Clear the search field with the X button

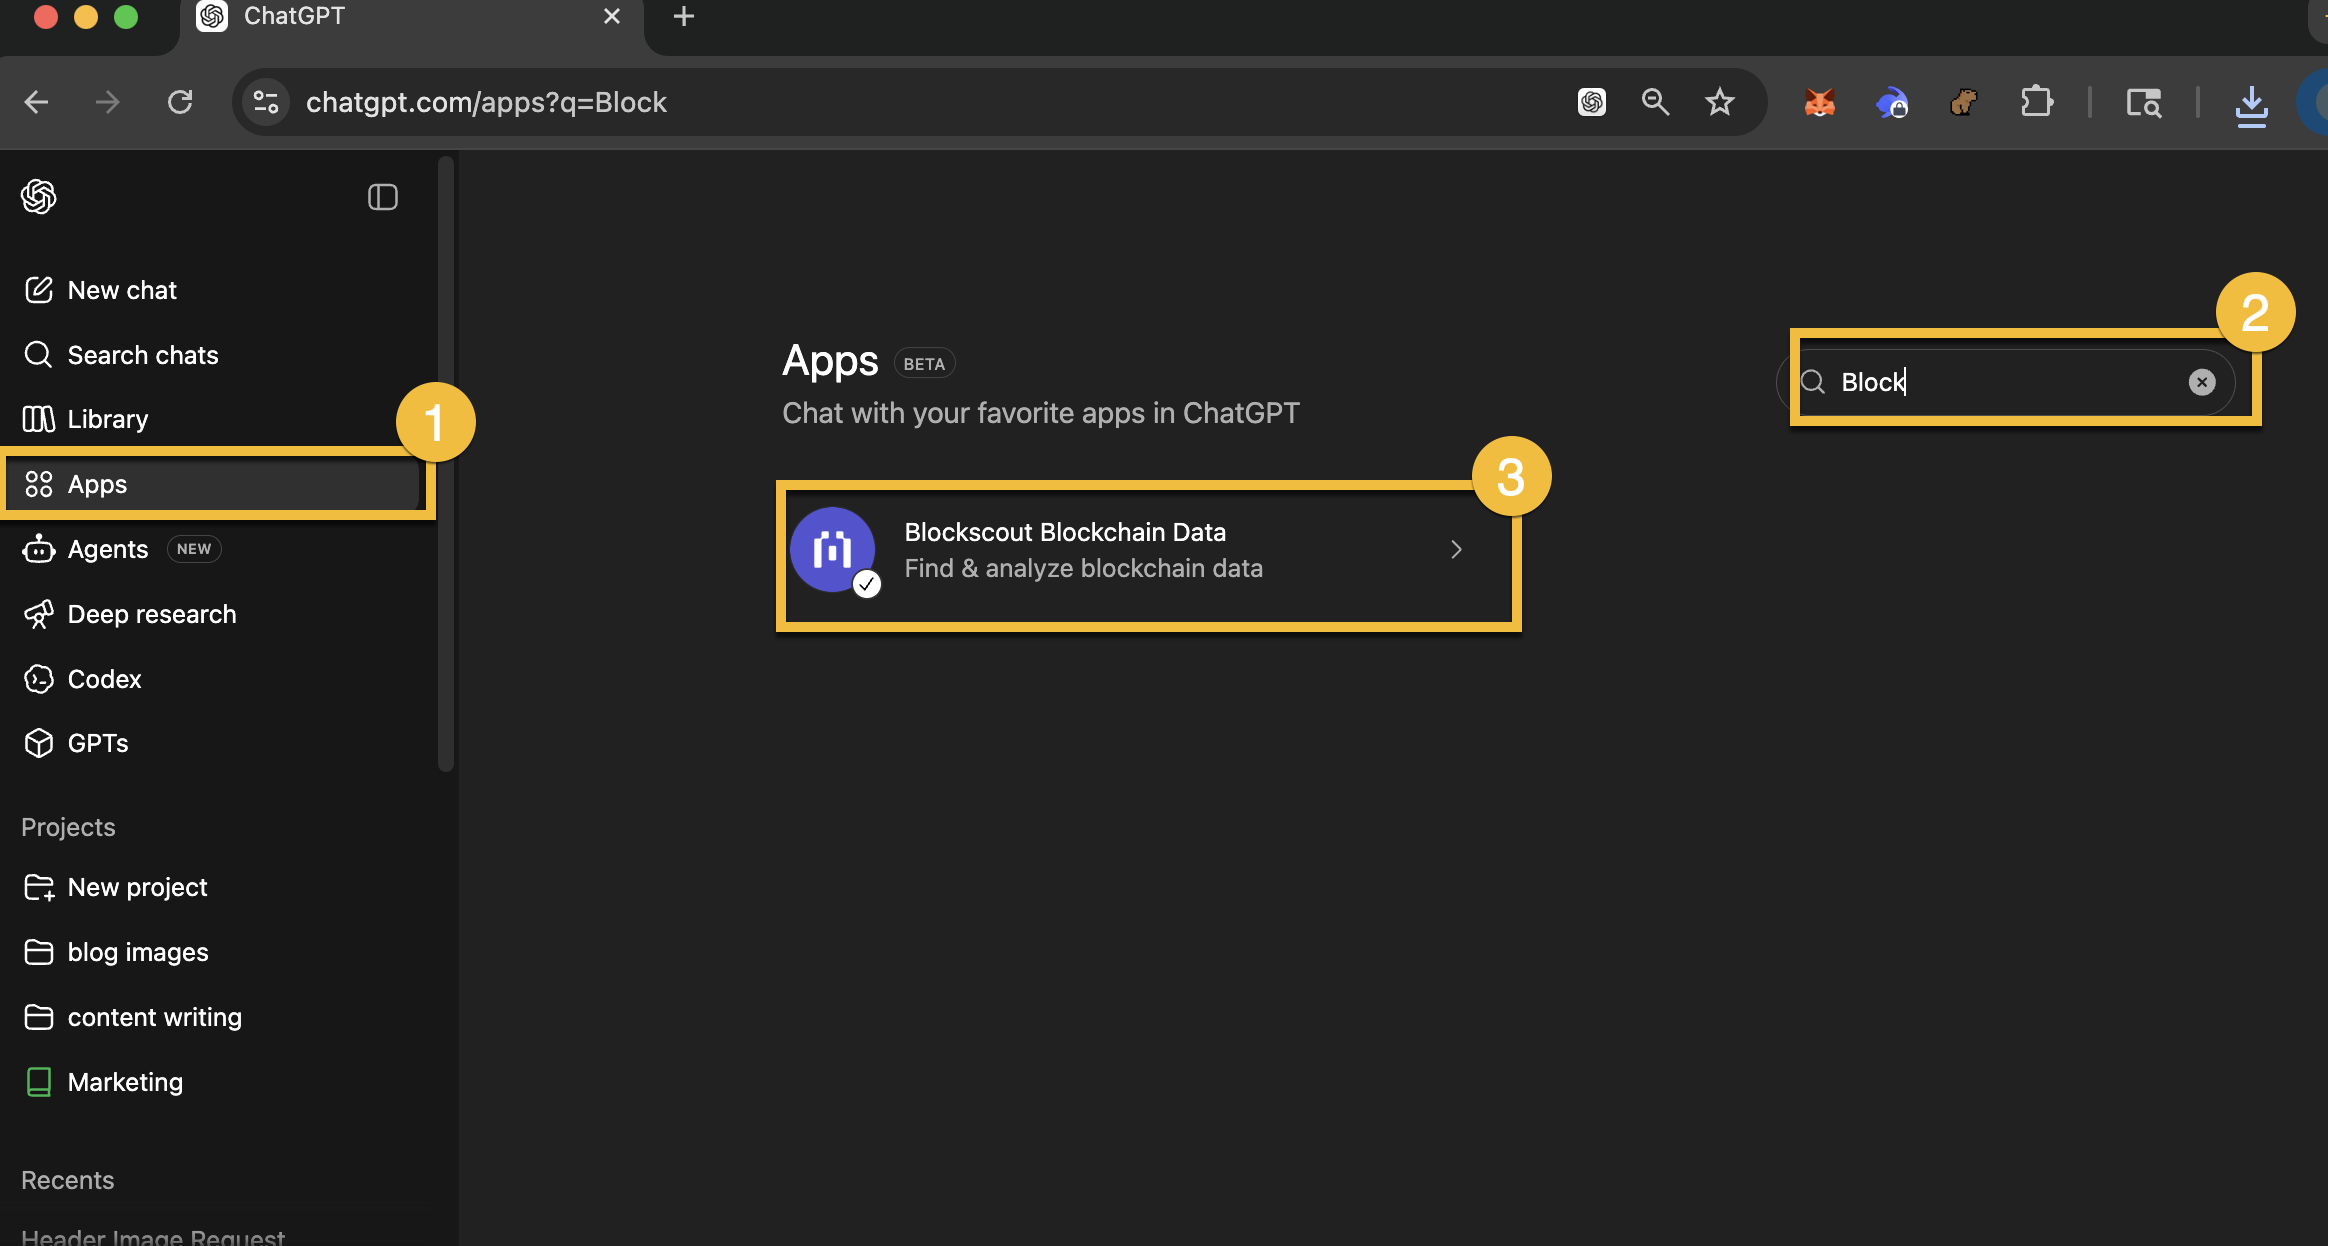(2202, 382)
